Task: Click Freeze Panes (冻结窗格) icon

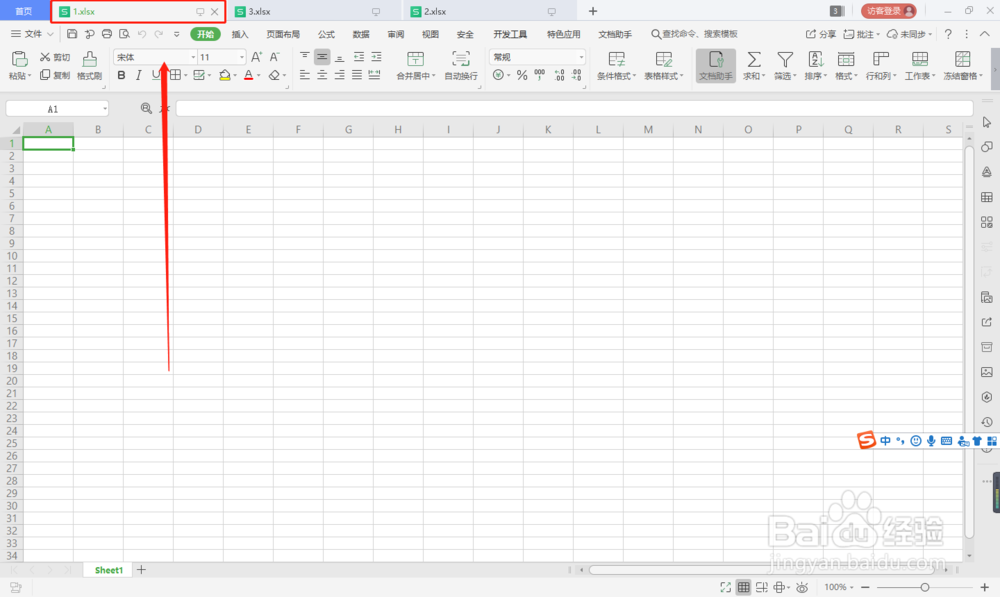Action: click(962, 59)
